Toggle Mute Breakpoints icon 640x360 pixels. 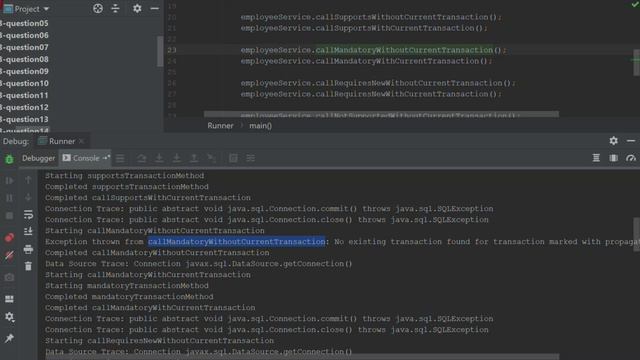pyautogui.click(x=9, y=256)
